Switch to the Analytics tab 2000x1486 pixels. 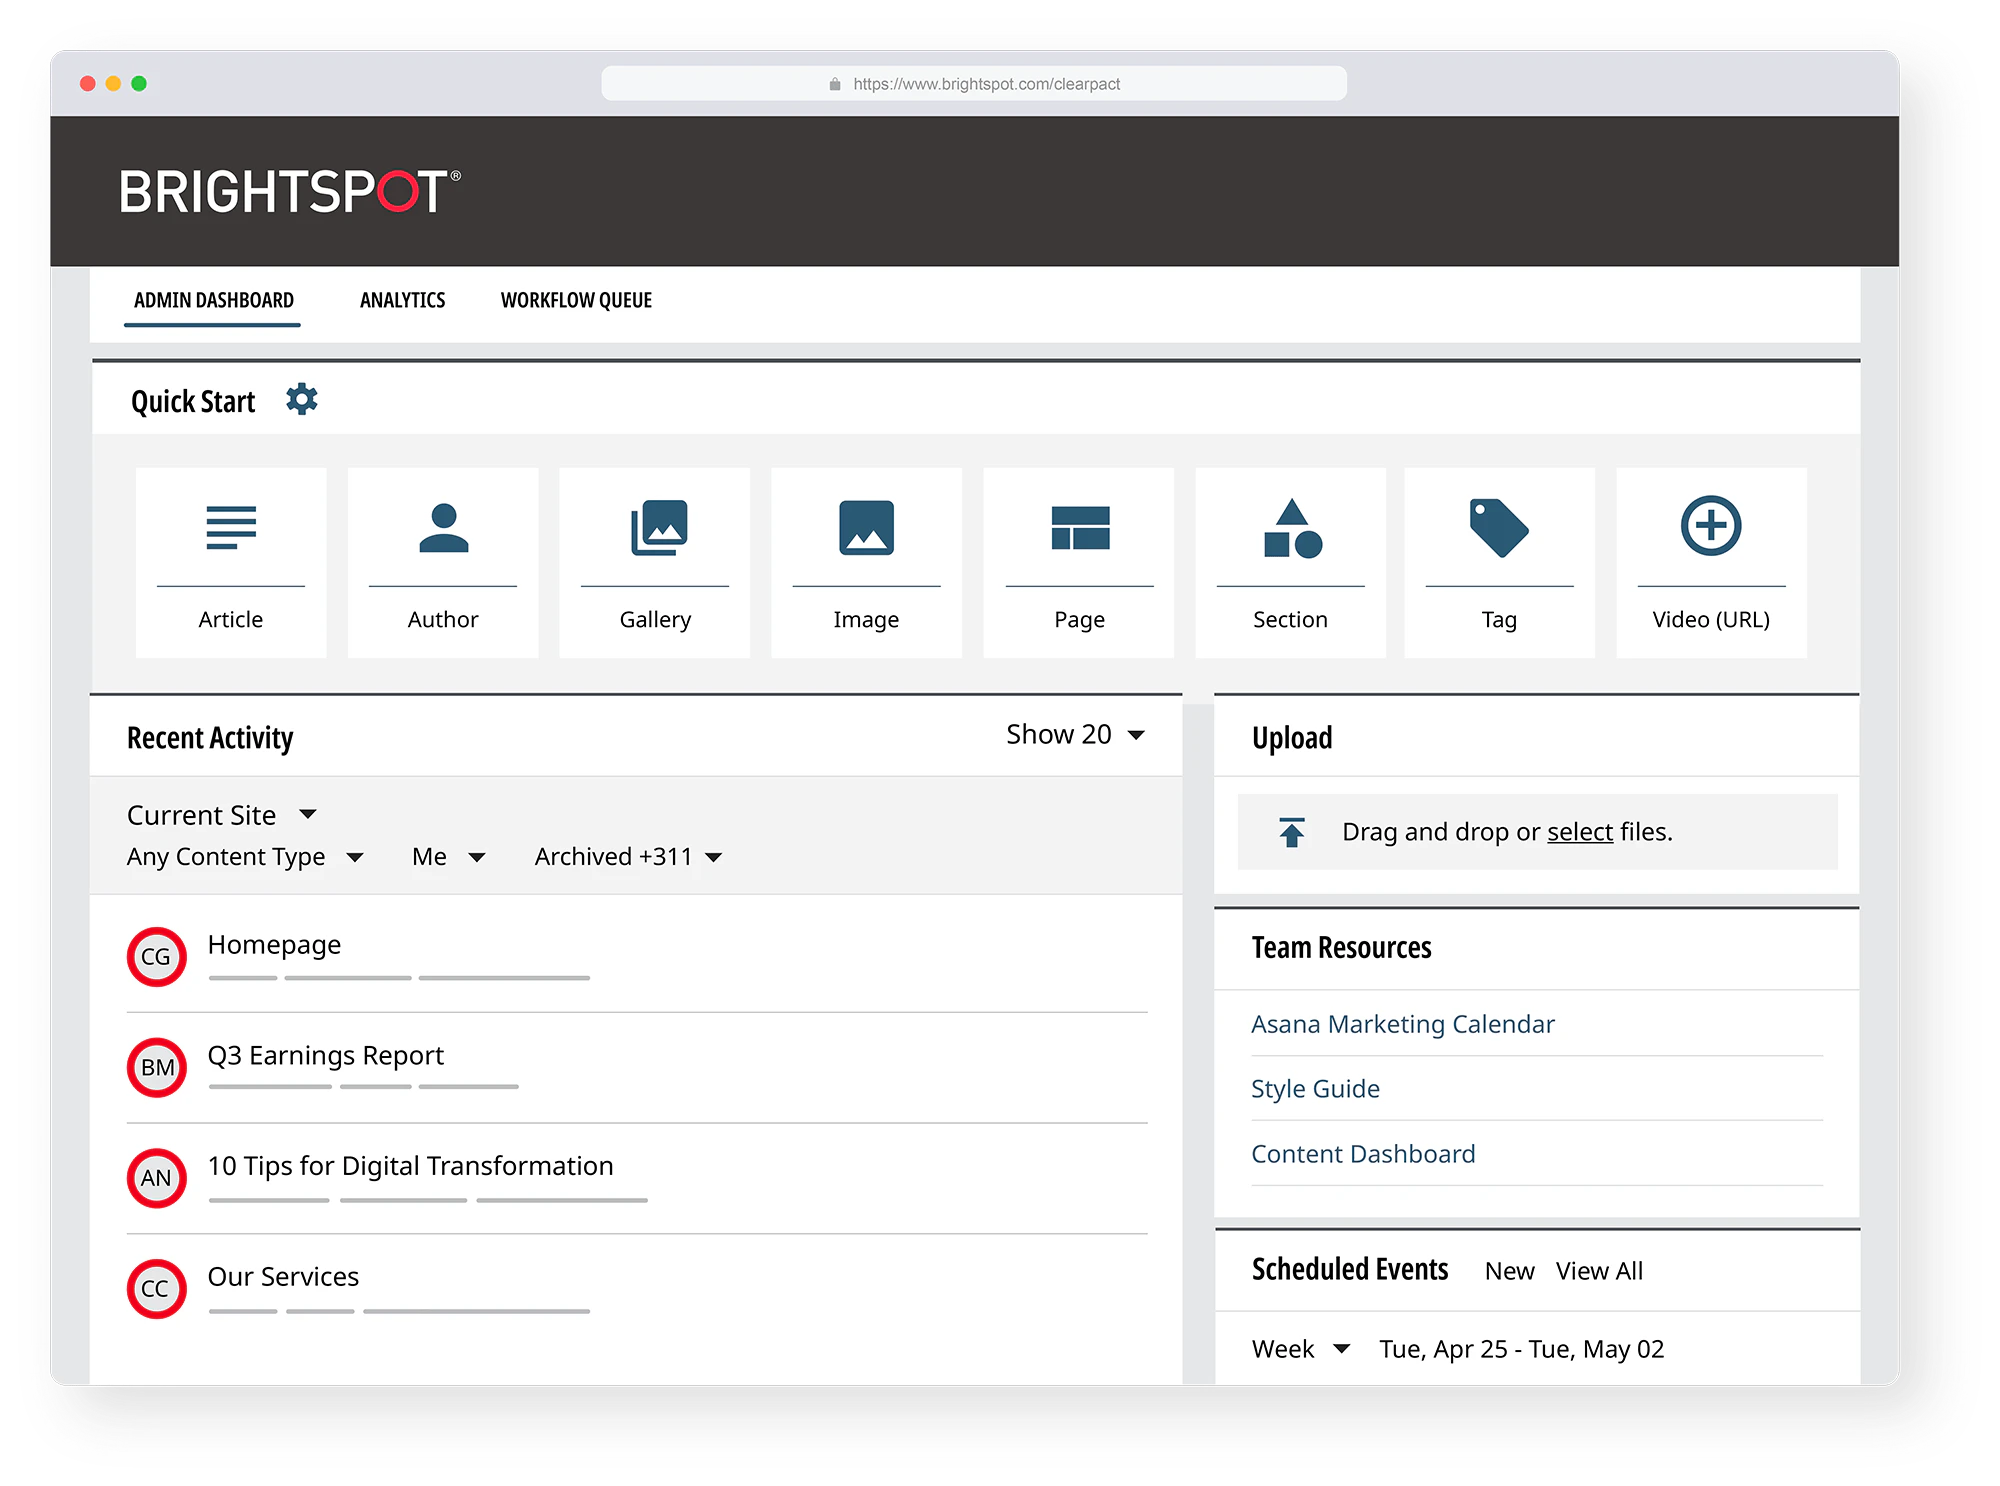tap(402, 300)
